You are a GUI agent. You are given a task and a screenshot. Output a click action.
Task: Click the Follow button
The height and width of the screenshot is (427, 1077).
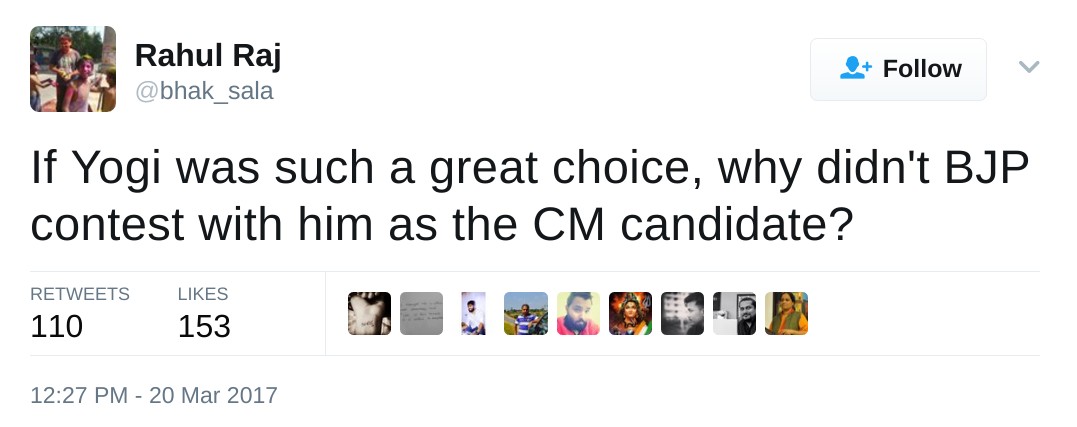coord(898,69)
